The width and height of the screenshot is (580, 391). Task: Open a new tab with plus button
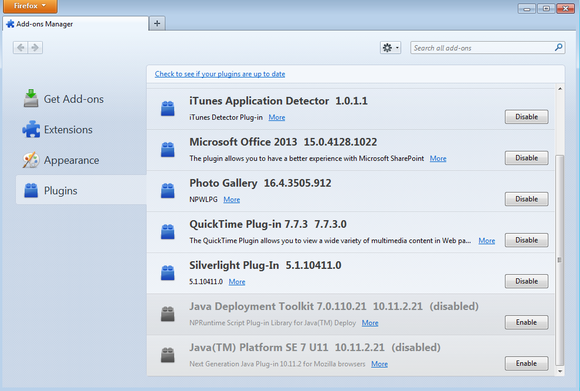[x=157, y=23]
